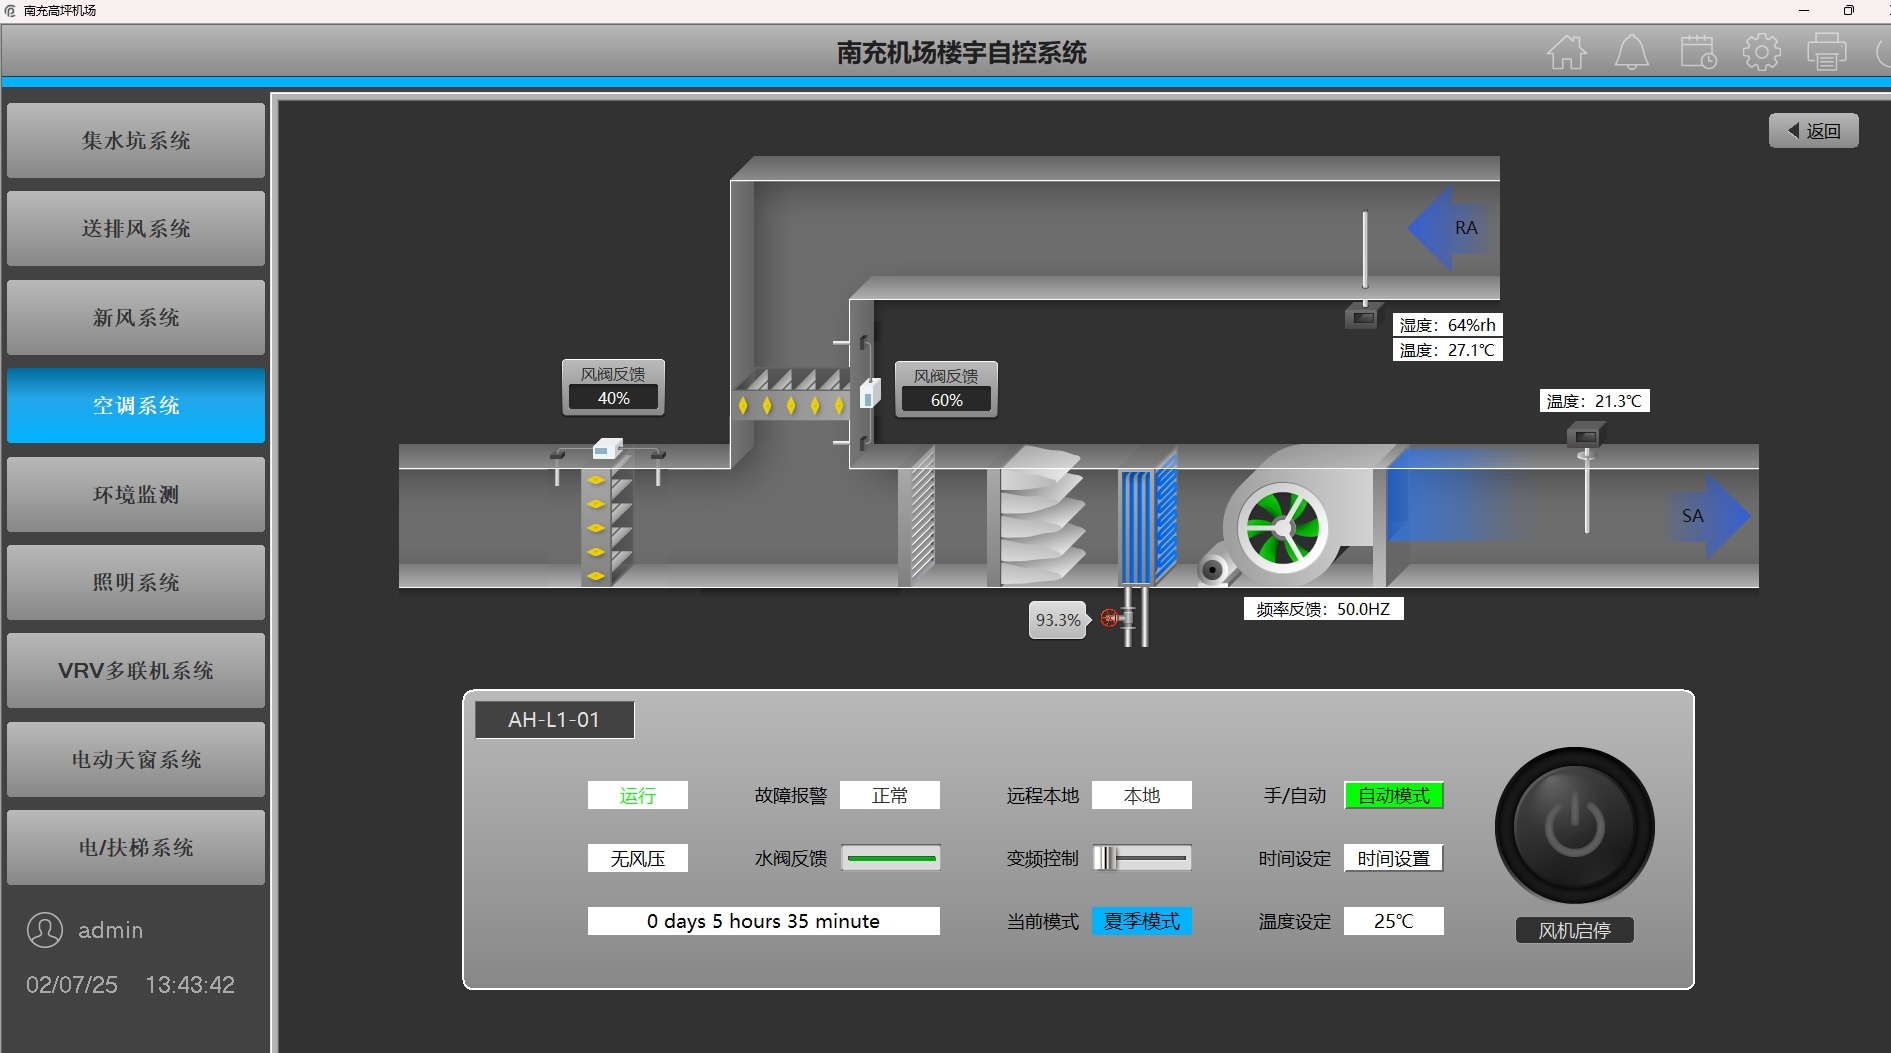This screenshot has width=1891, height=1053.
Task: Toggle the fan power button
Action: coord(1574,827)
